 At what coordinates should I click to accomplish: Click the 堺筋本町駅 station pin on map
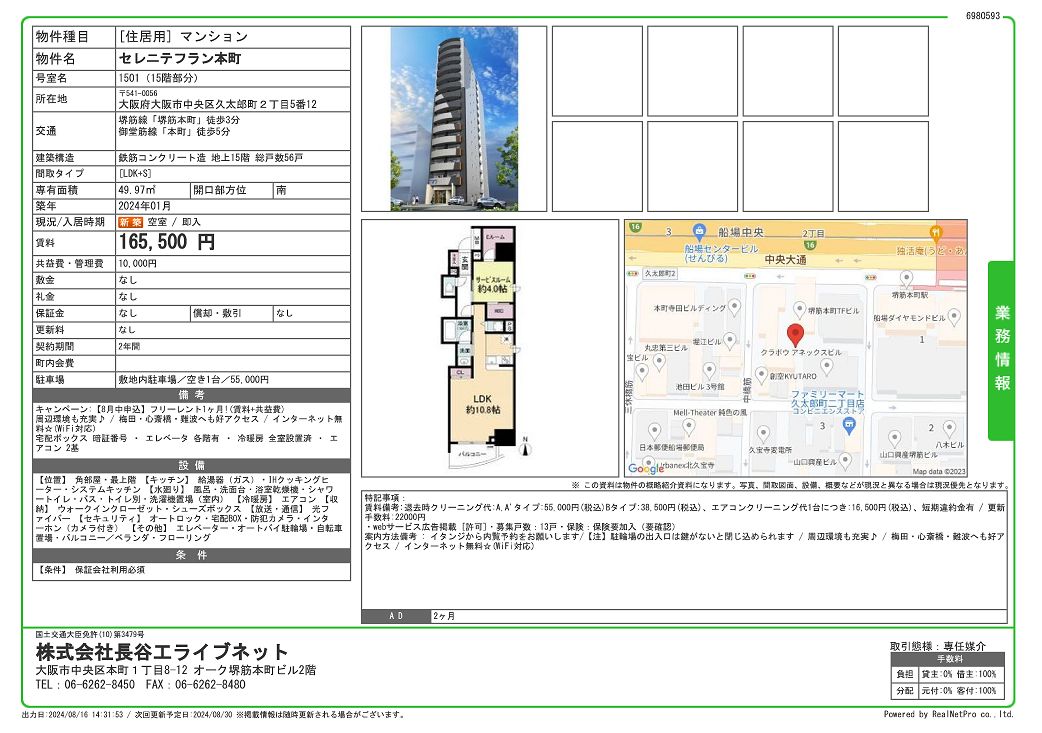[906, 279]
